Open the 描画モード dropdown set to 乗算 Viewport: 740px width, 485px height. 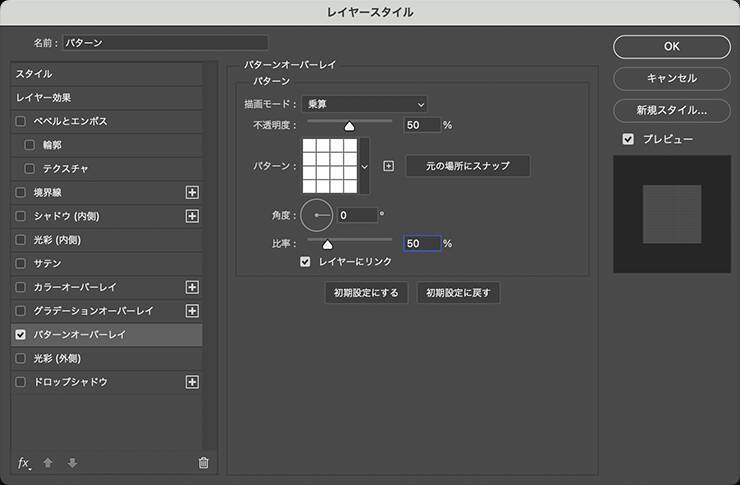pos(364,104)
